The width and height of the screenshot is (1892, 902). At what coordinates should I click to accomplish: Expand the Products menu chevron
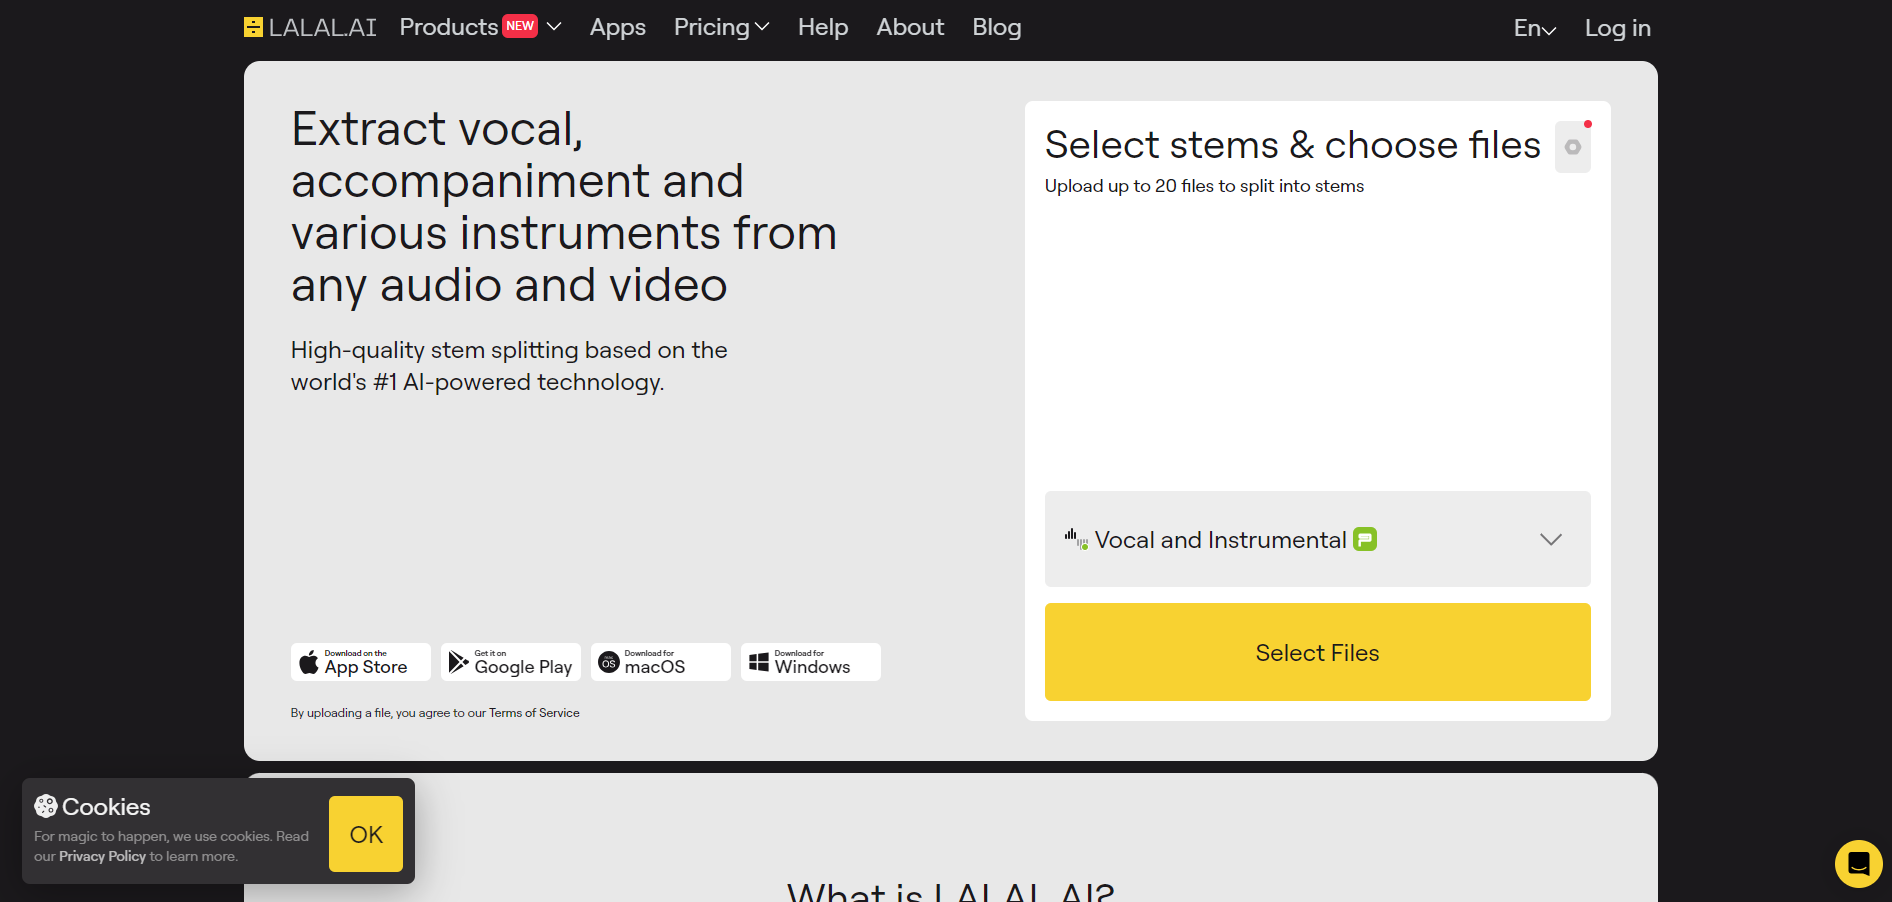coord(554,27)
